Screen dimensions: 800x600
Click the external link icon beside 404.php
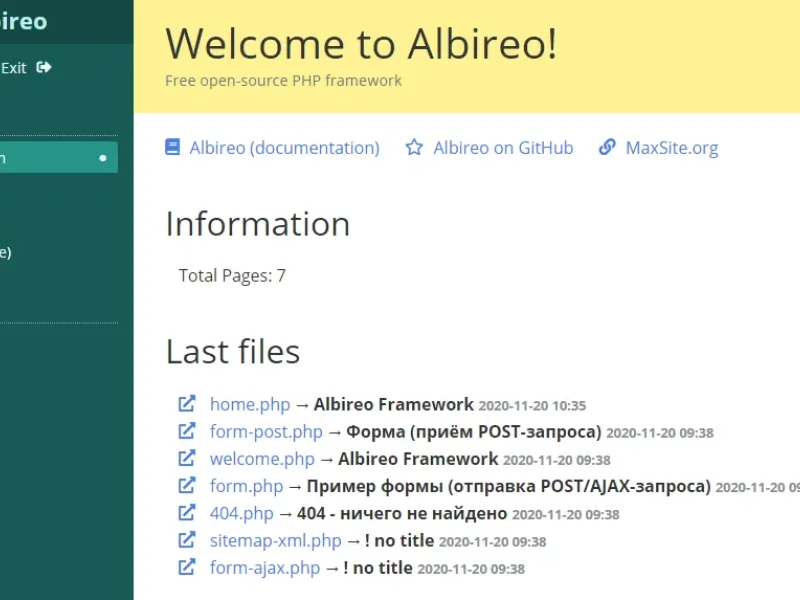186,513
